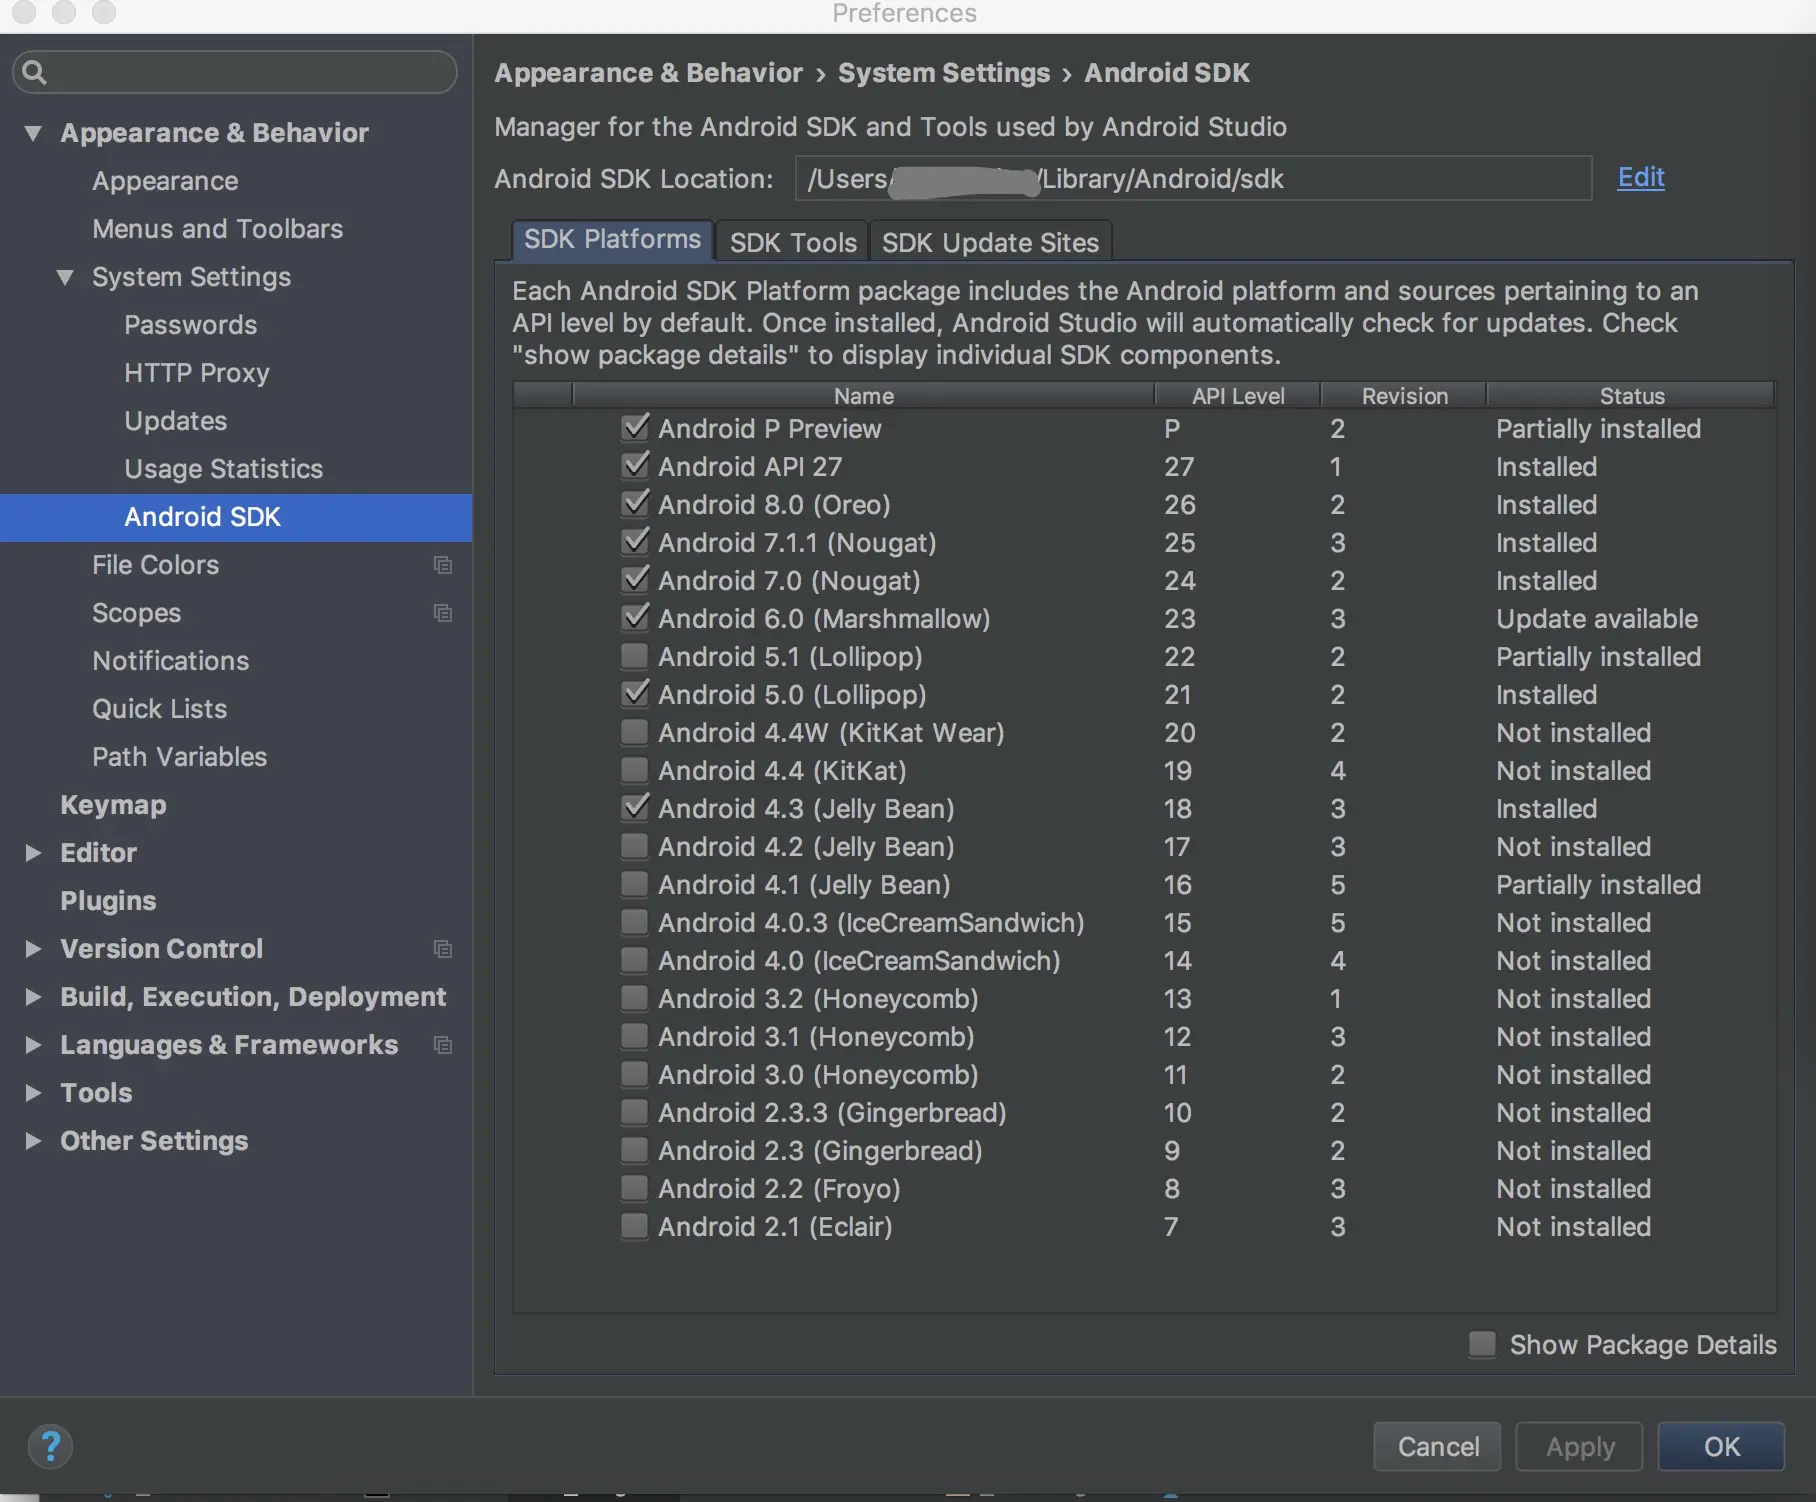Viewport: 1816px width, 1502px height.
Task: Switch to the SDK Tools tab
Action: 793,242
